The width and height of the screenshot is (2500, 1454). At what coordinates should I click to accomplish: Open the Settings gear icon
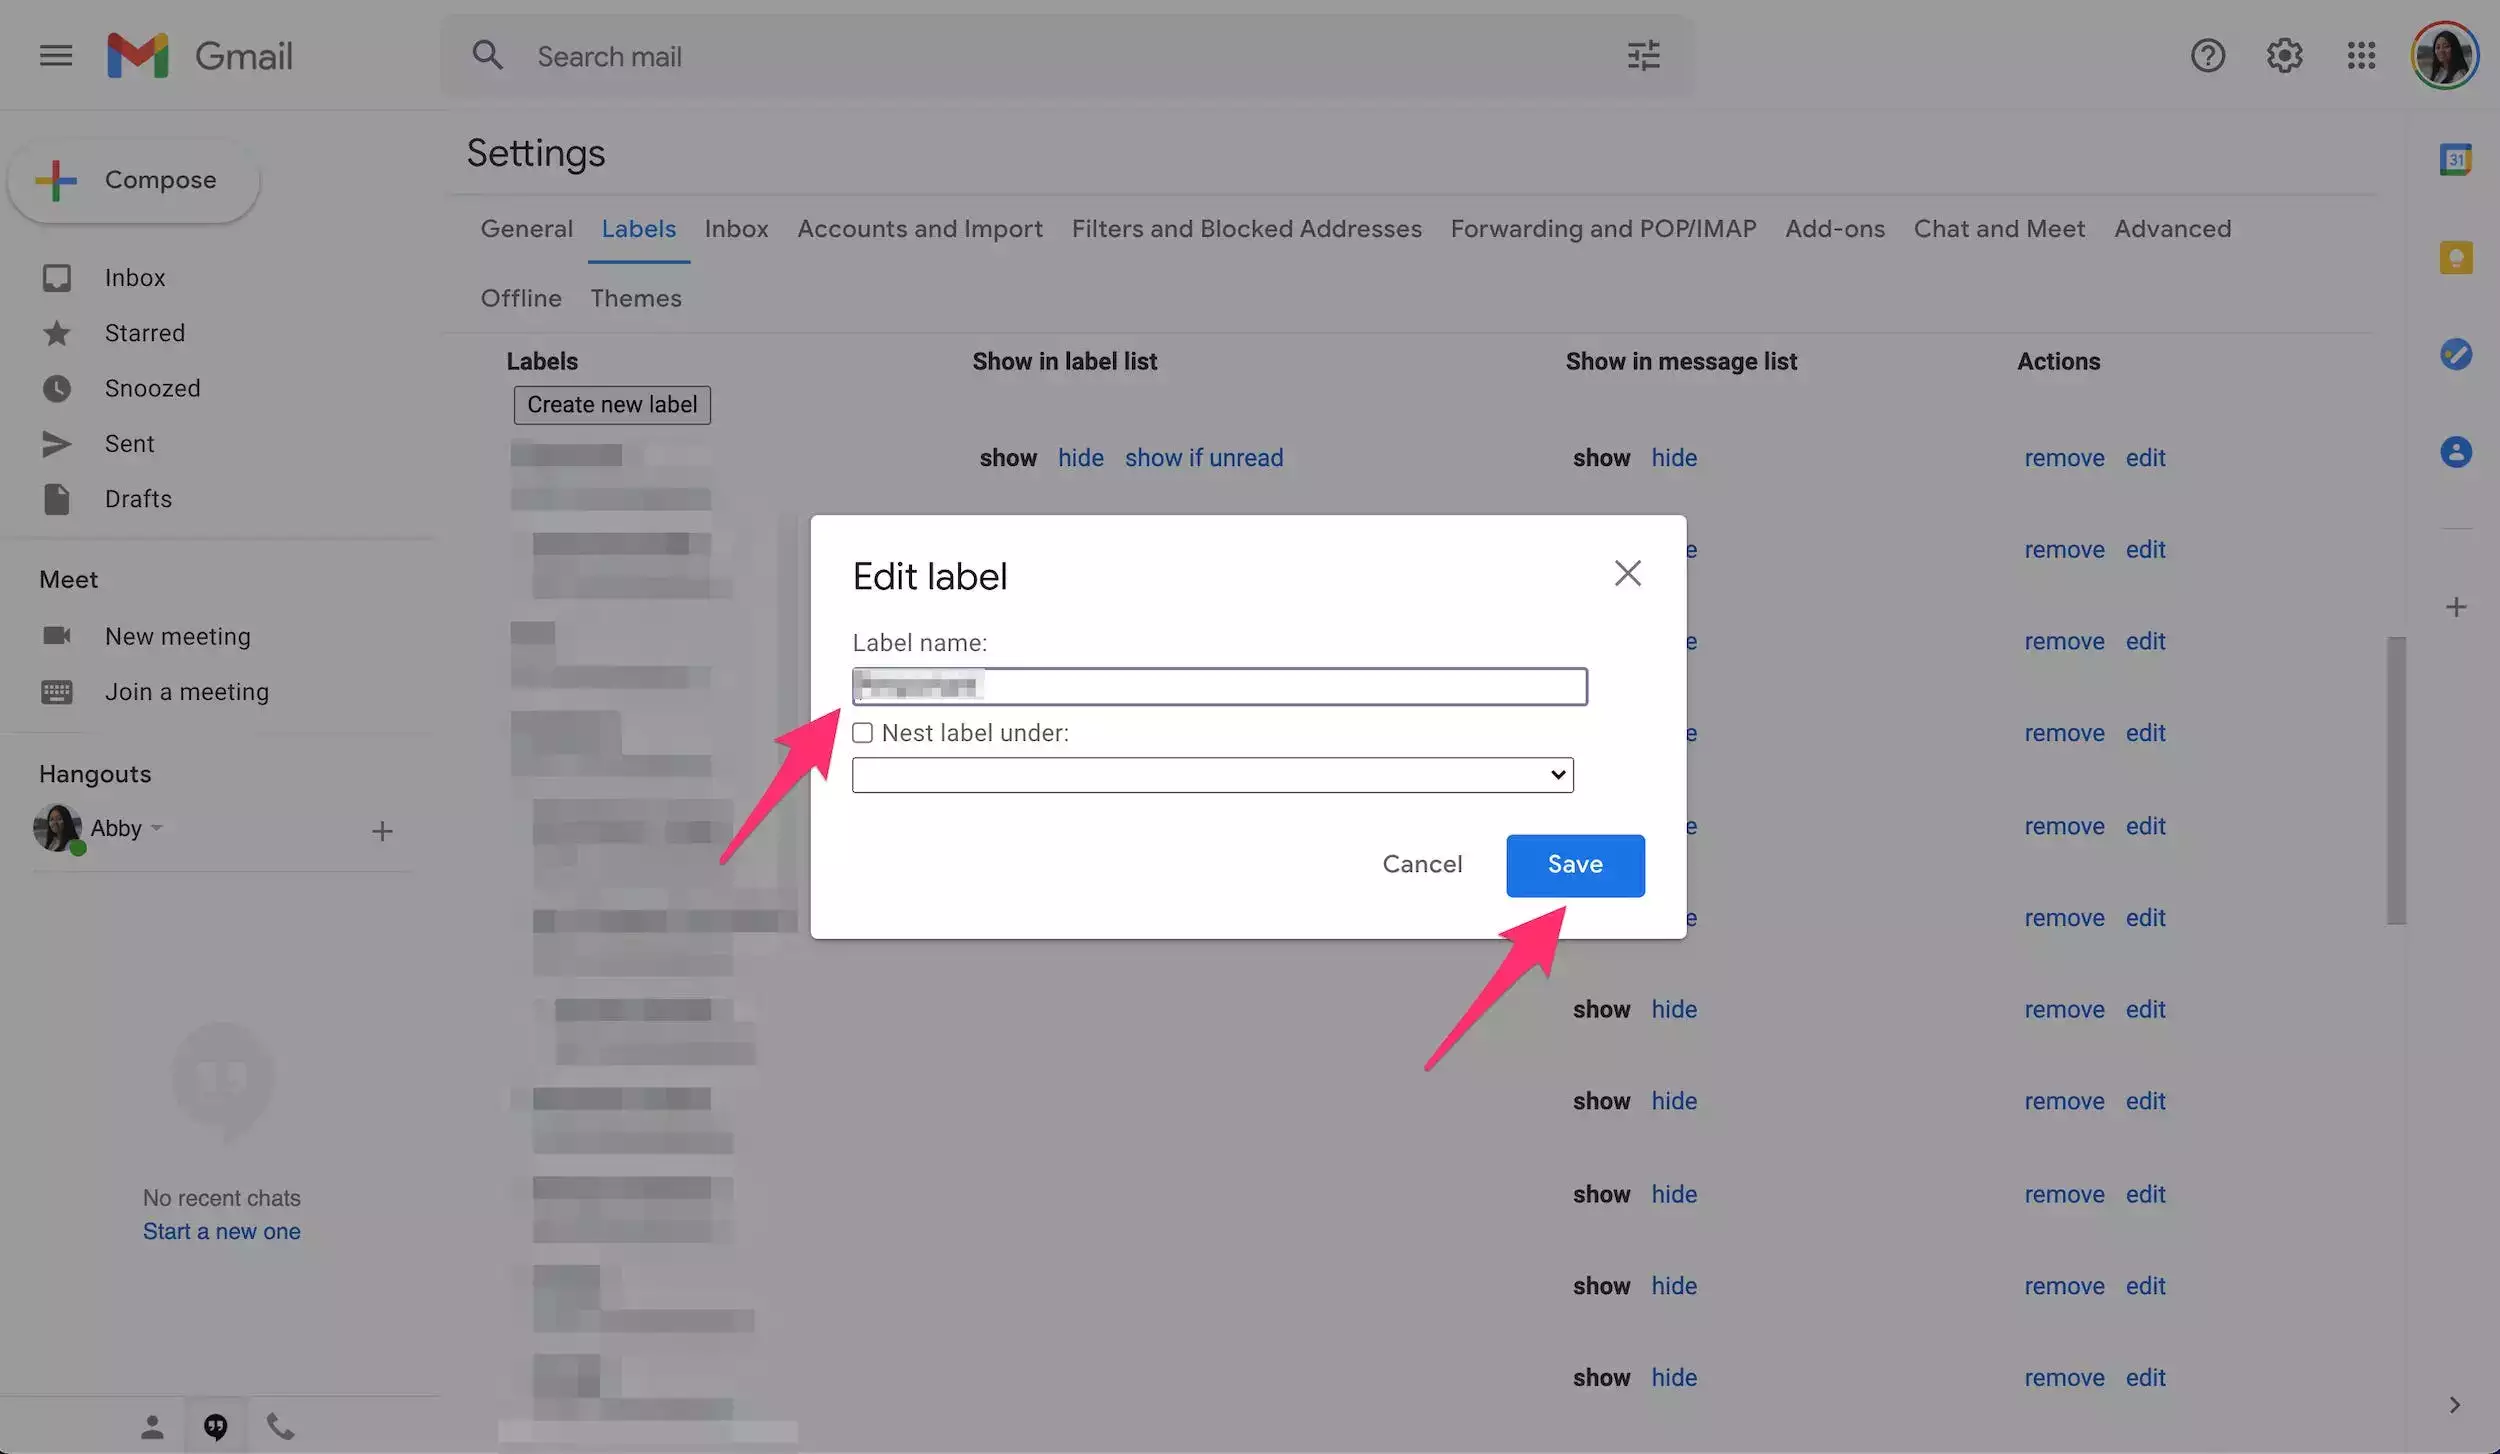pyautogui.click(x=2284, y=56)
